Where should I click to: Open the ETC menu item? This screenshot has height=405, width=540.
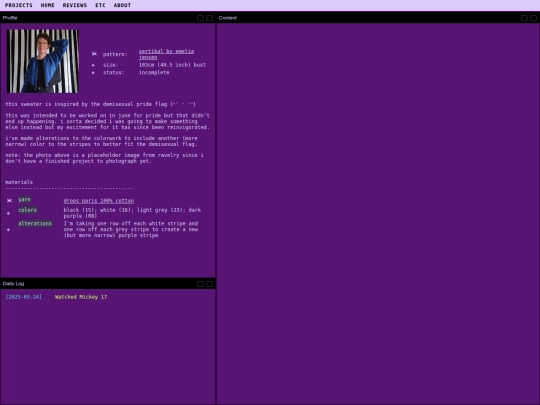pyautogui.click(x=100, y=5)
